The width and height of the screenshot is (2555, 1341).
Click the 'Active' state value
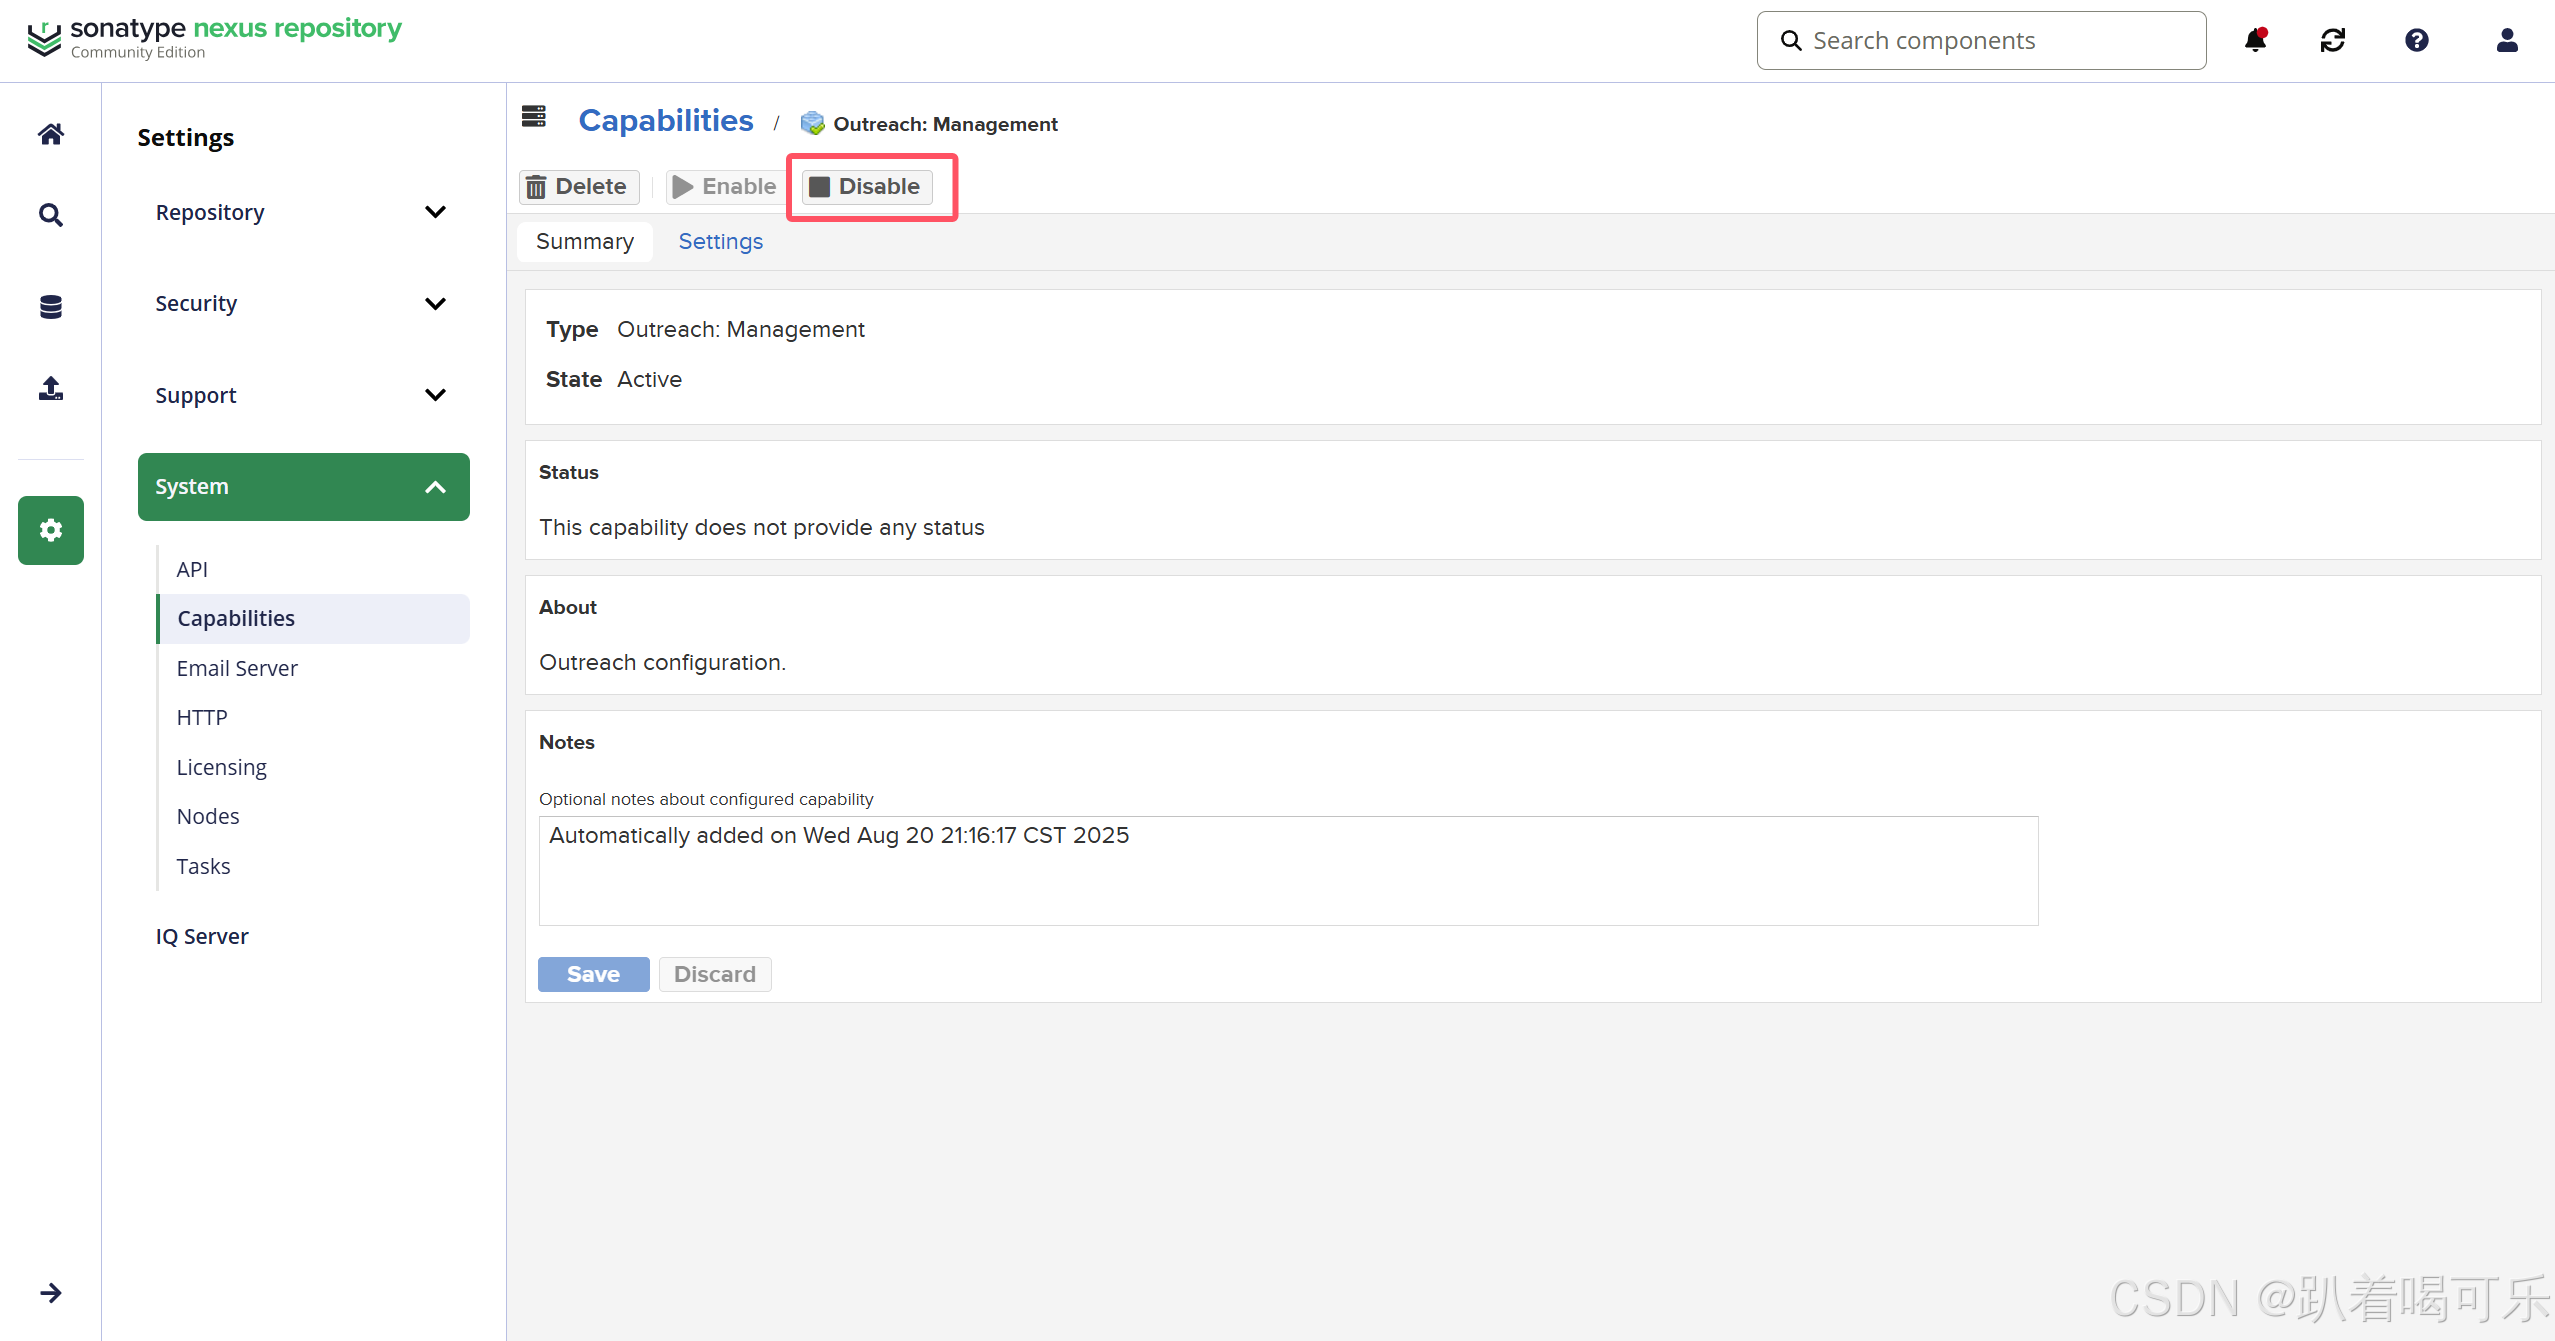649,379
